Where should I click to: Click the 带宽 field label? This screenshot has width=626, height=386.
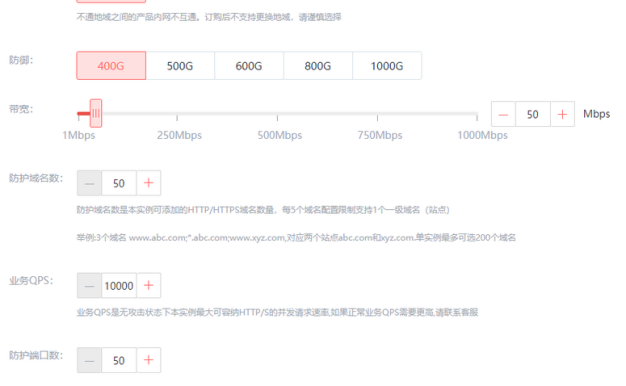(21, 109)
